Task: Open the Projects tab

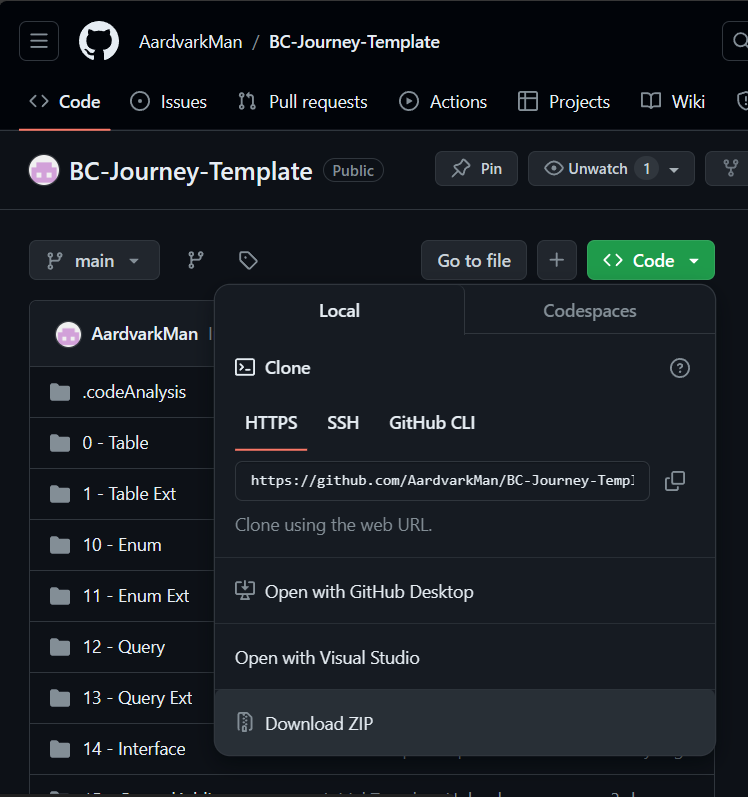Action: (x=564, y=102)
